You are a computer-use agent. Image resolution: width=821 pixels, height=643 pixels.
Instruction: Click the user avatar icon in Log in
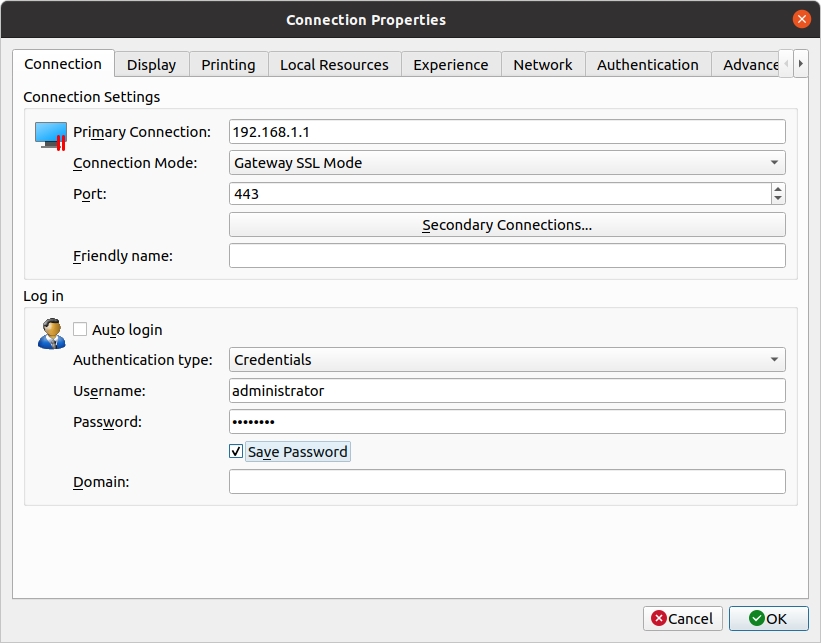[x=50, y=333]
